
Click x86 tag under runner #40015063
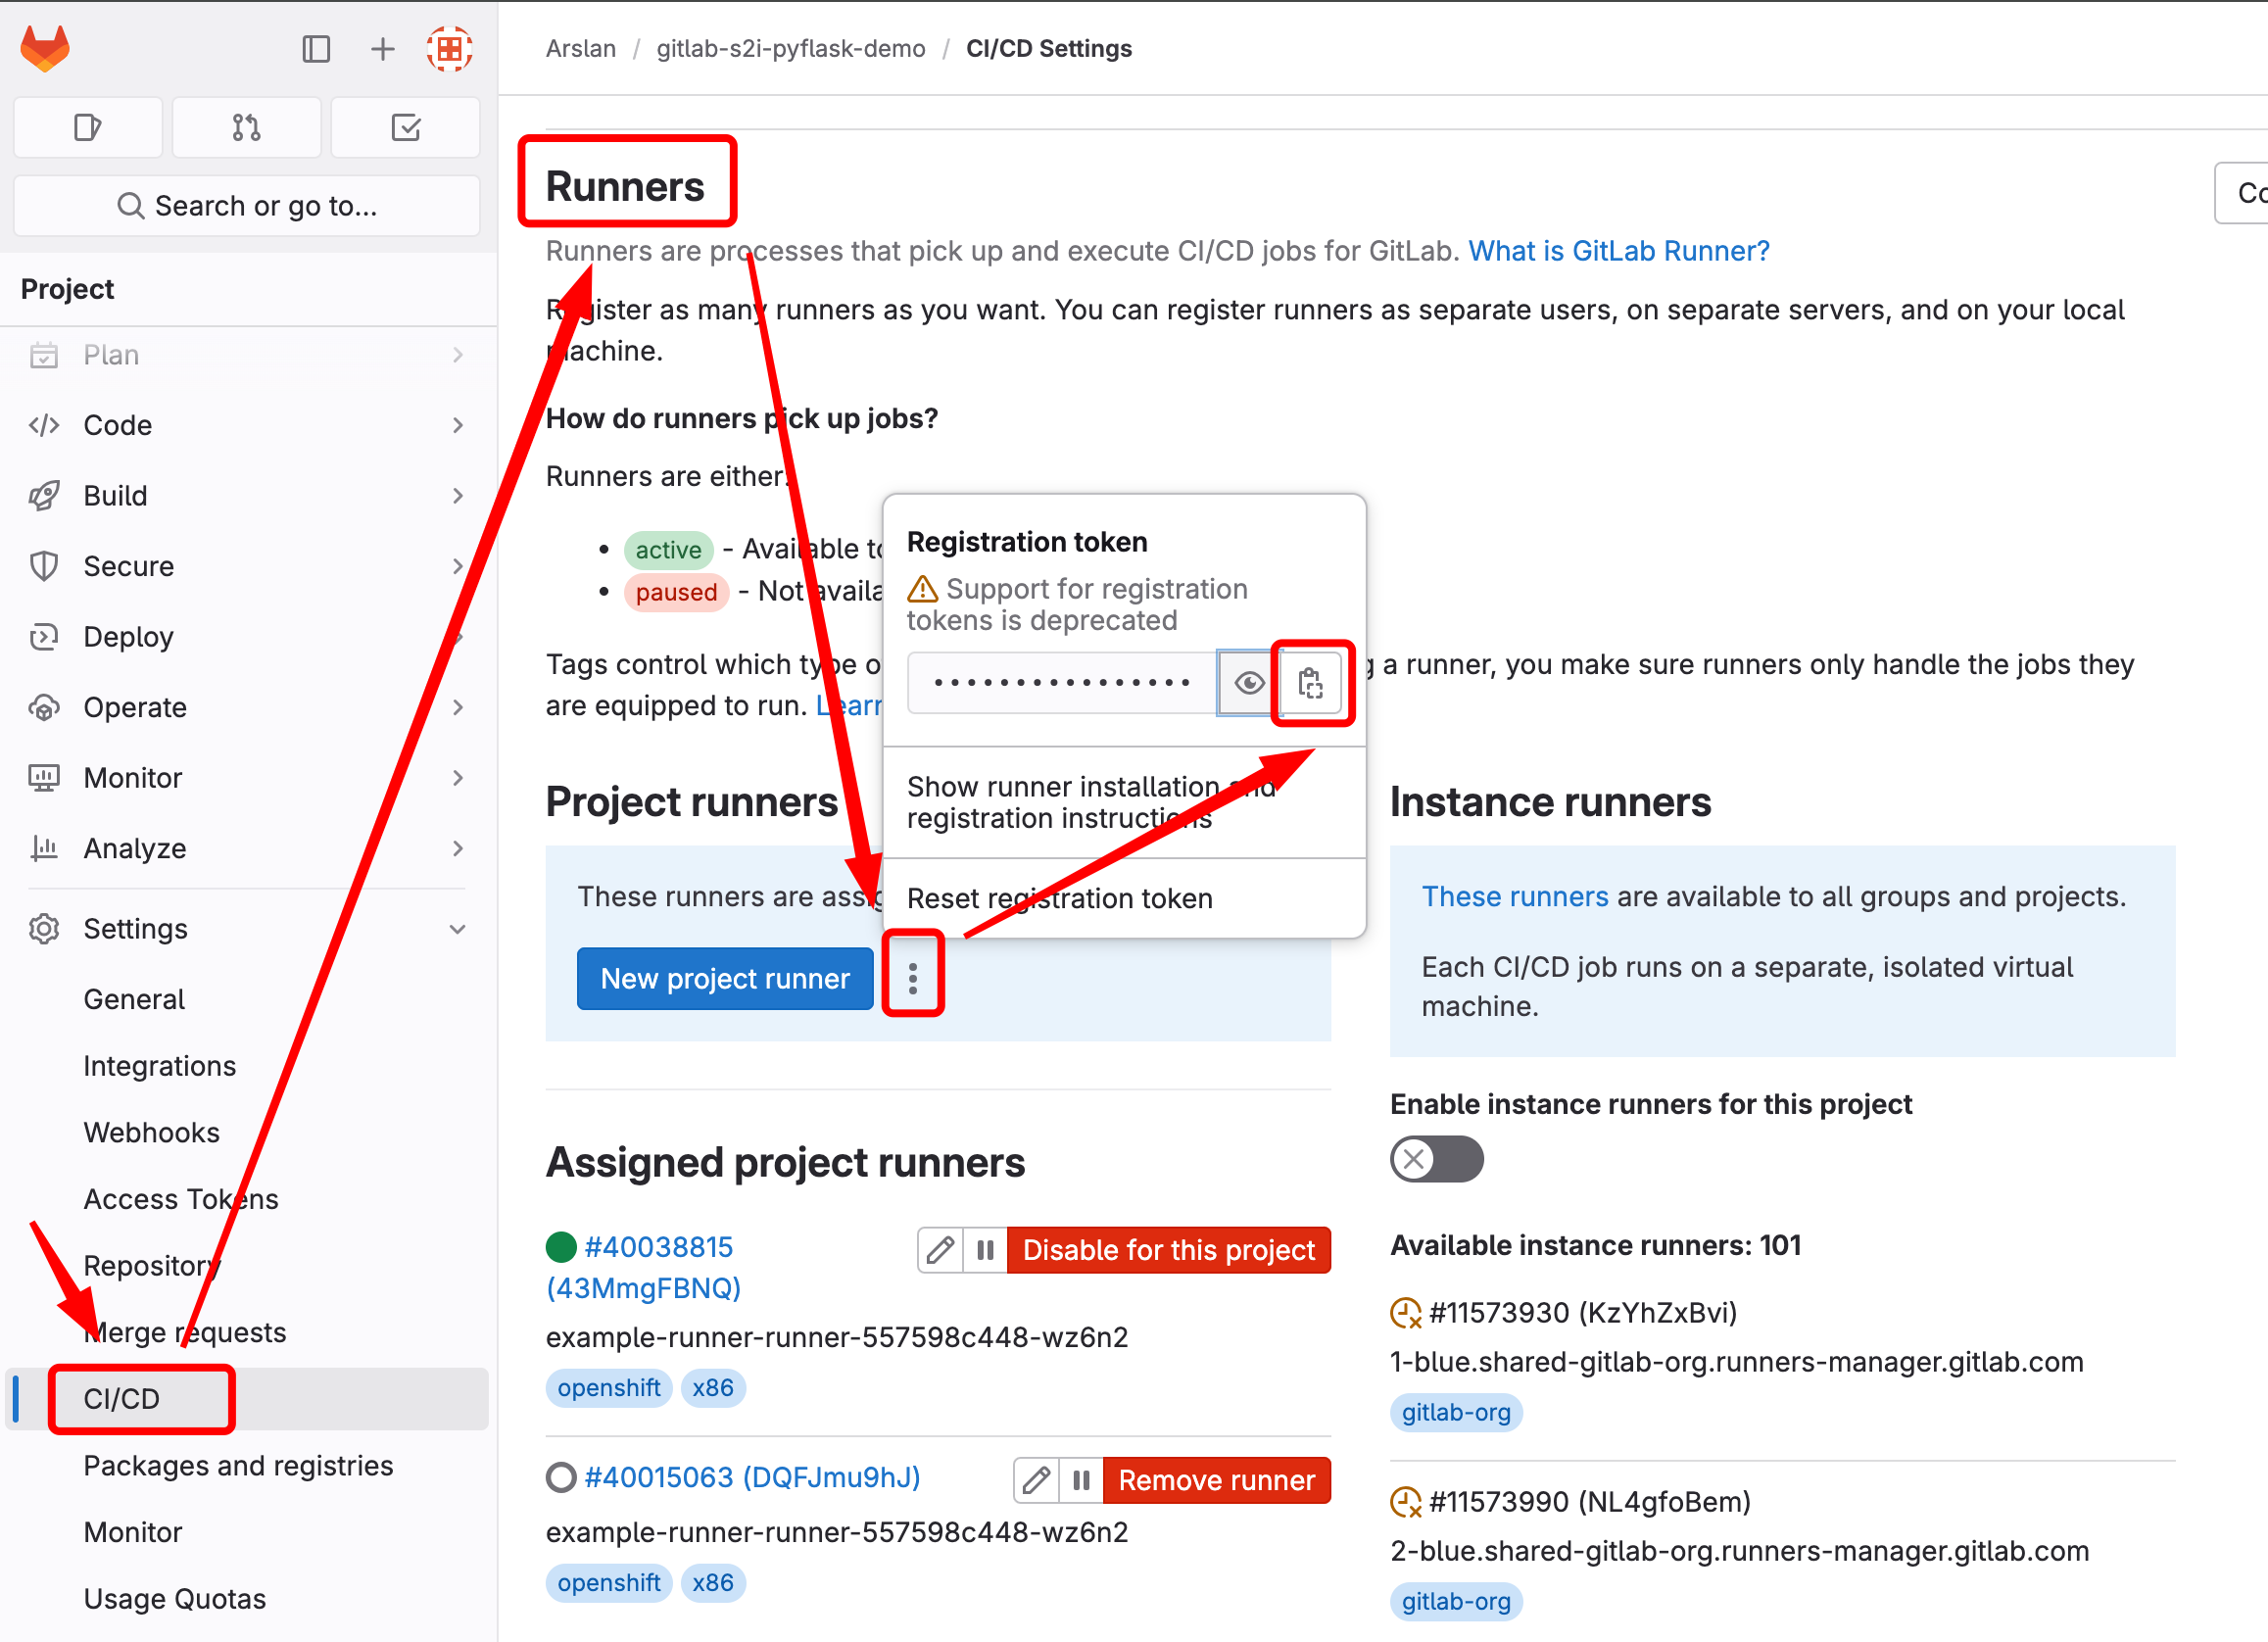(713, 1583)
